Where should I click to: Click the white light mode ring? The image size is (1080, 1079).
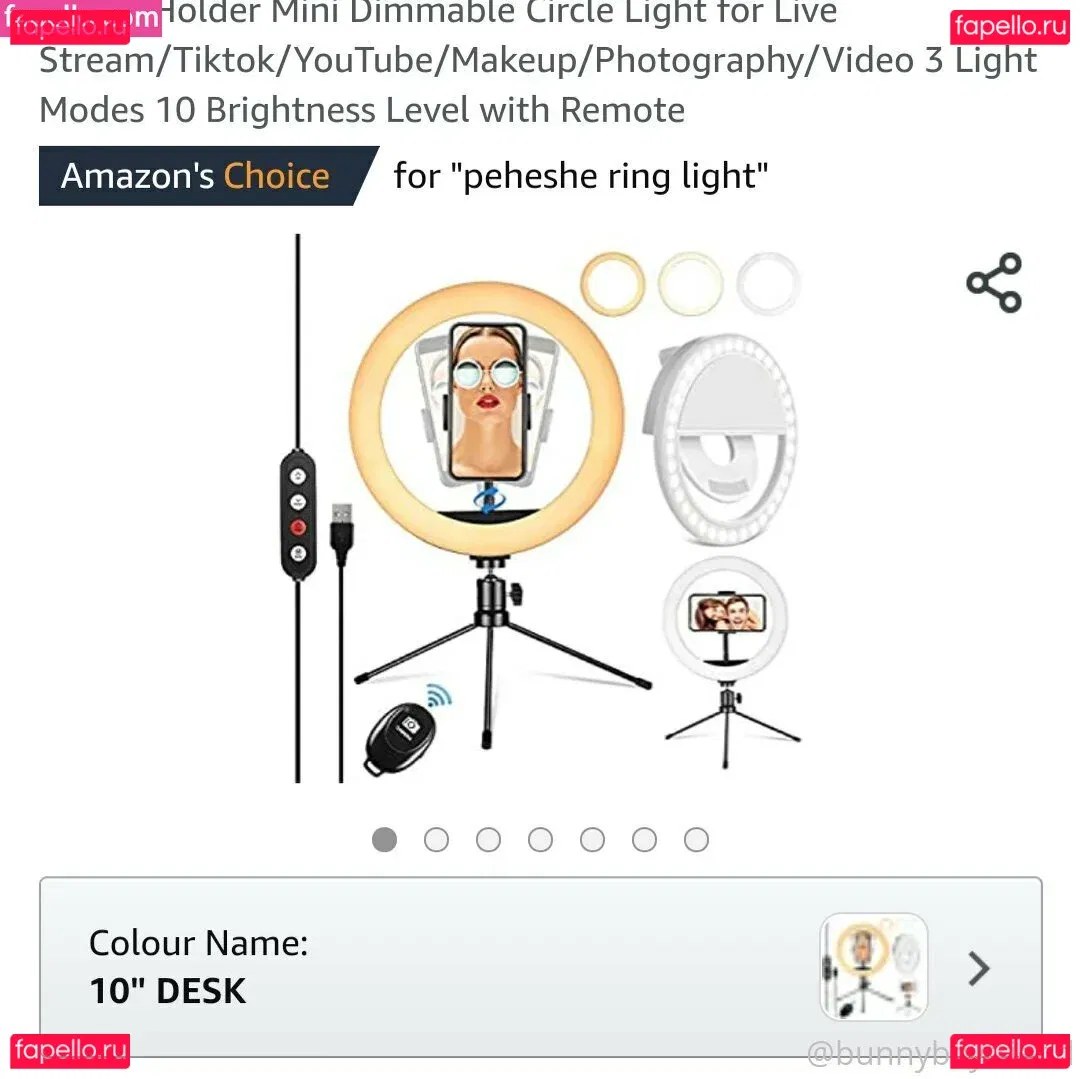(768, 284)
